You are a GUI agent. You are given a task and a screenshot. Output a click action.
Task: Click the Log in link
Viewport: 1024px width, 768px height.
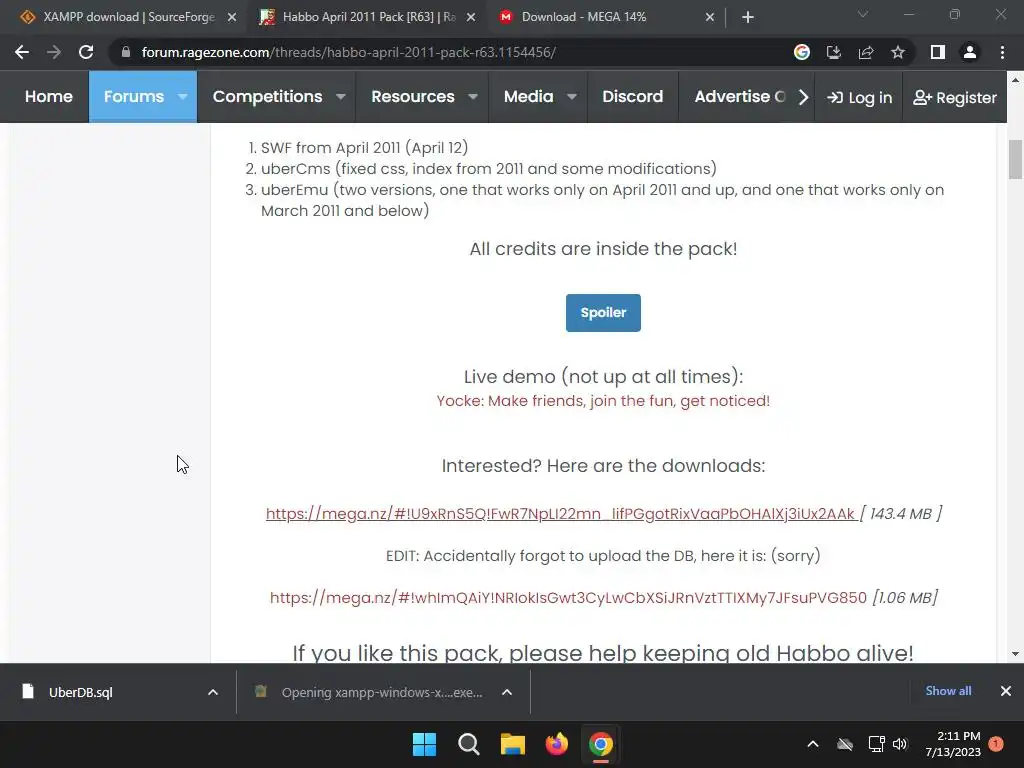click(859, 97)
